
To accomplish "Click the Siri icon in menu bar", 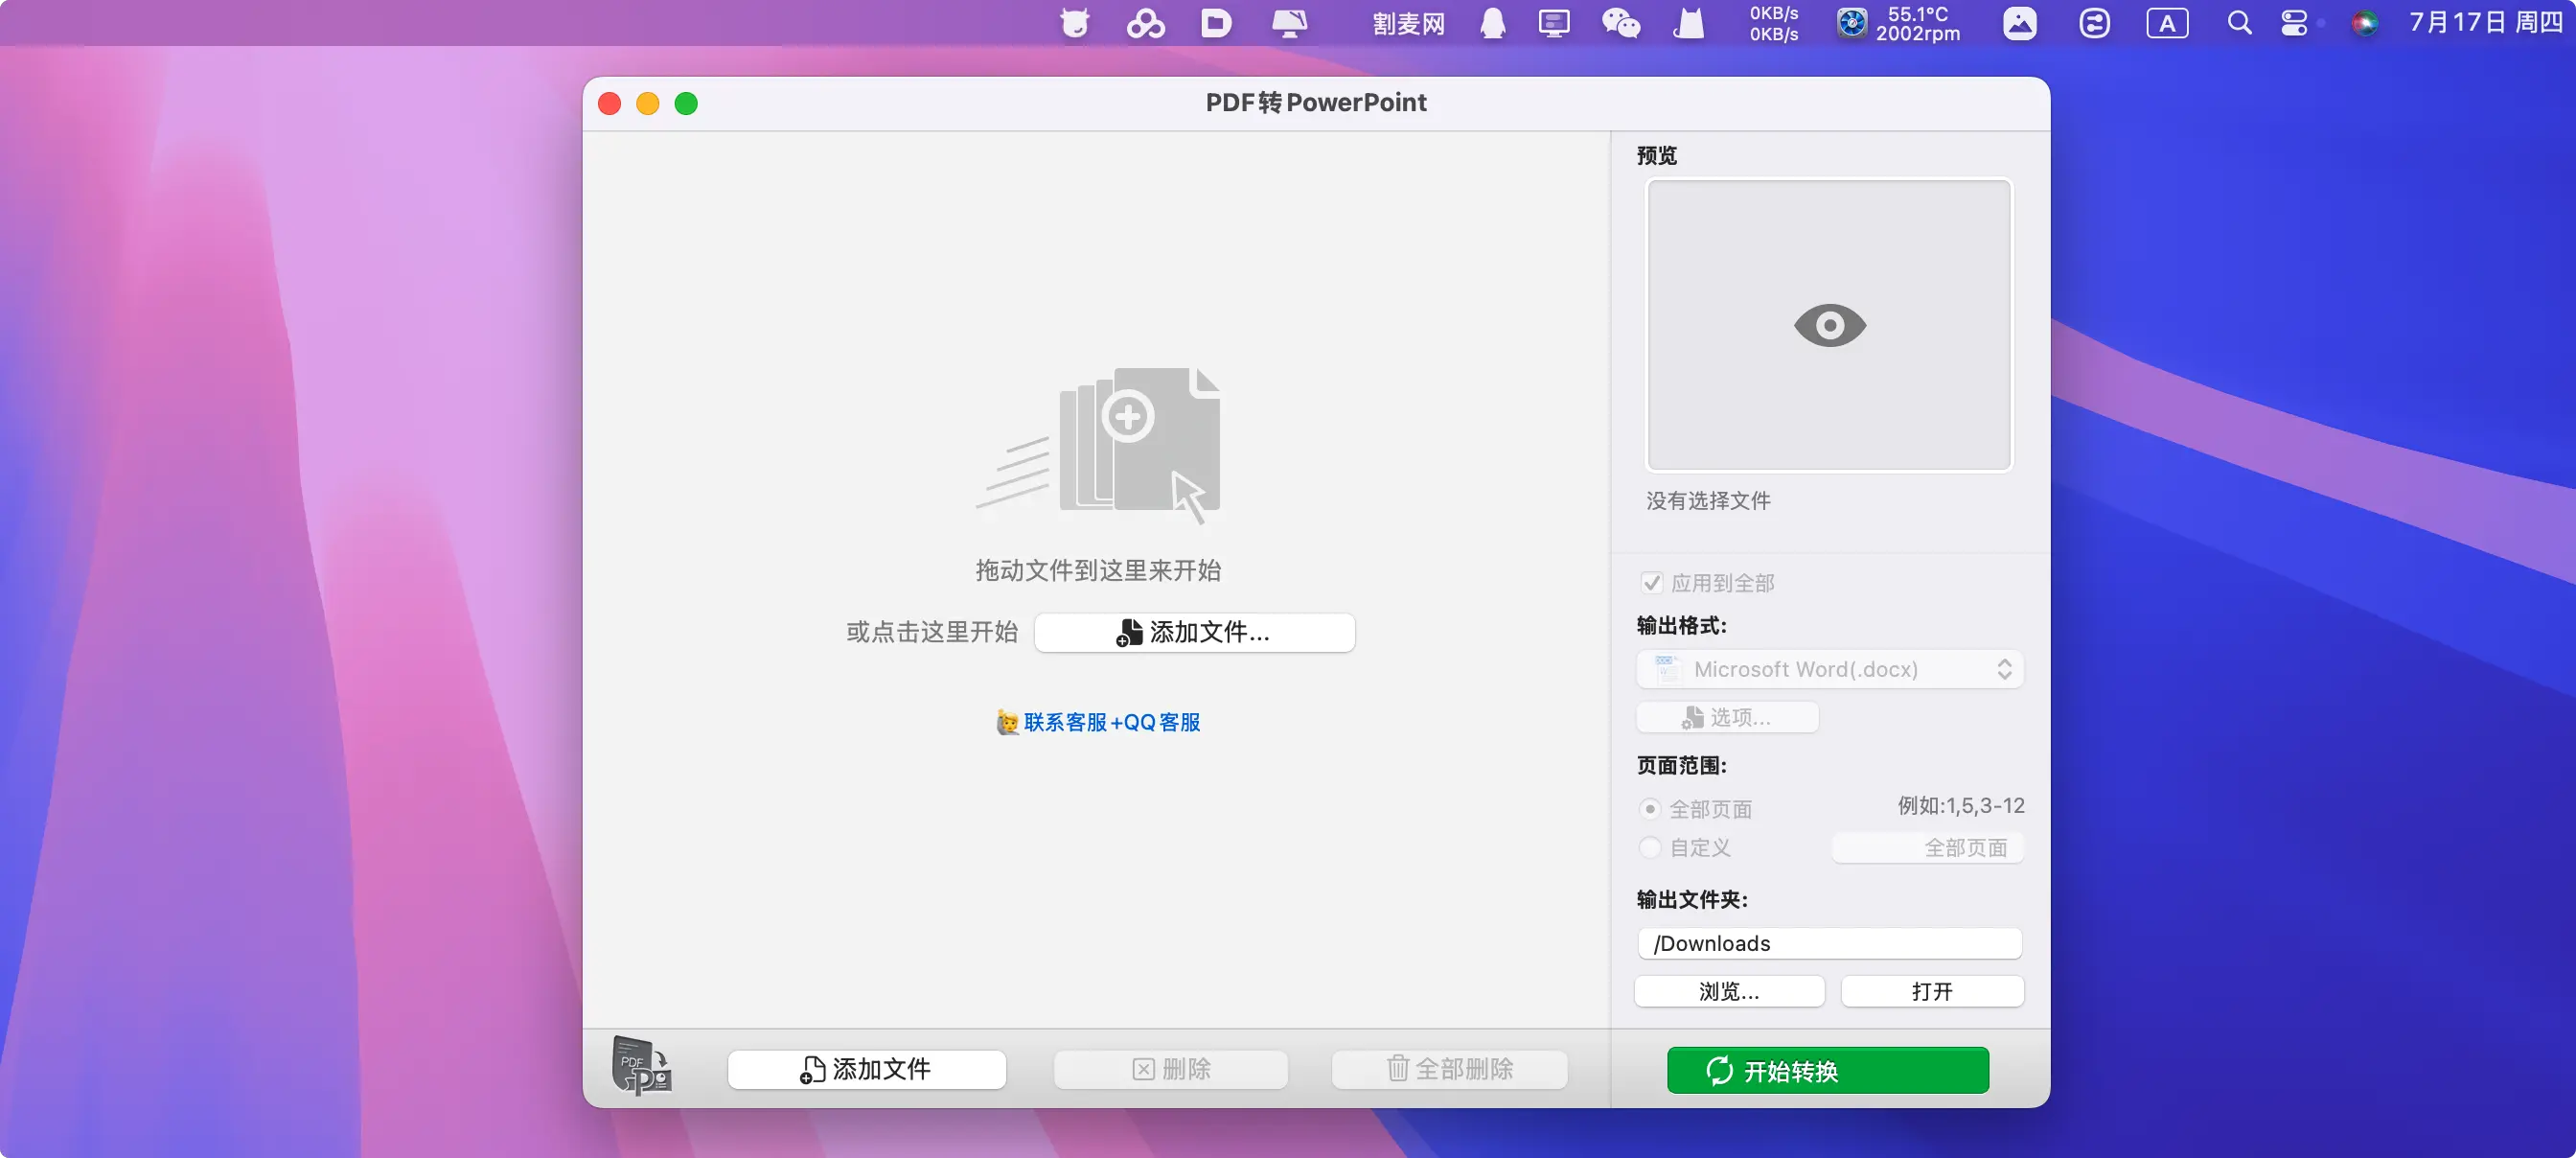I will [2364, 23].
